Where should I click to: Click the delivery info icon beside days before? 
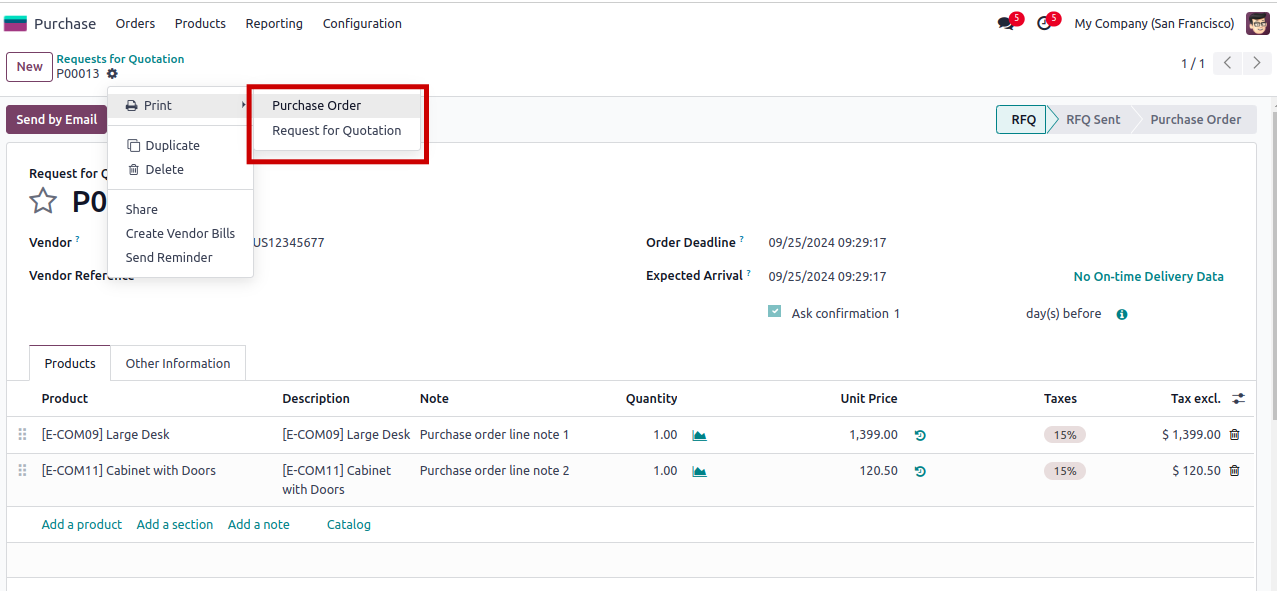click(1122, 314)
